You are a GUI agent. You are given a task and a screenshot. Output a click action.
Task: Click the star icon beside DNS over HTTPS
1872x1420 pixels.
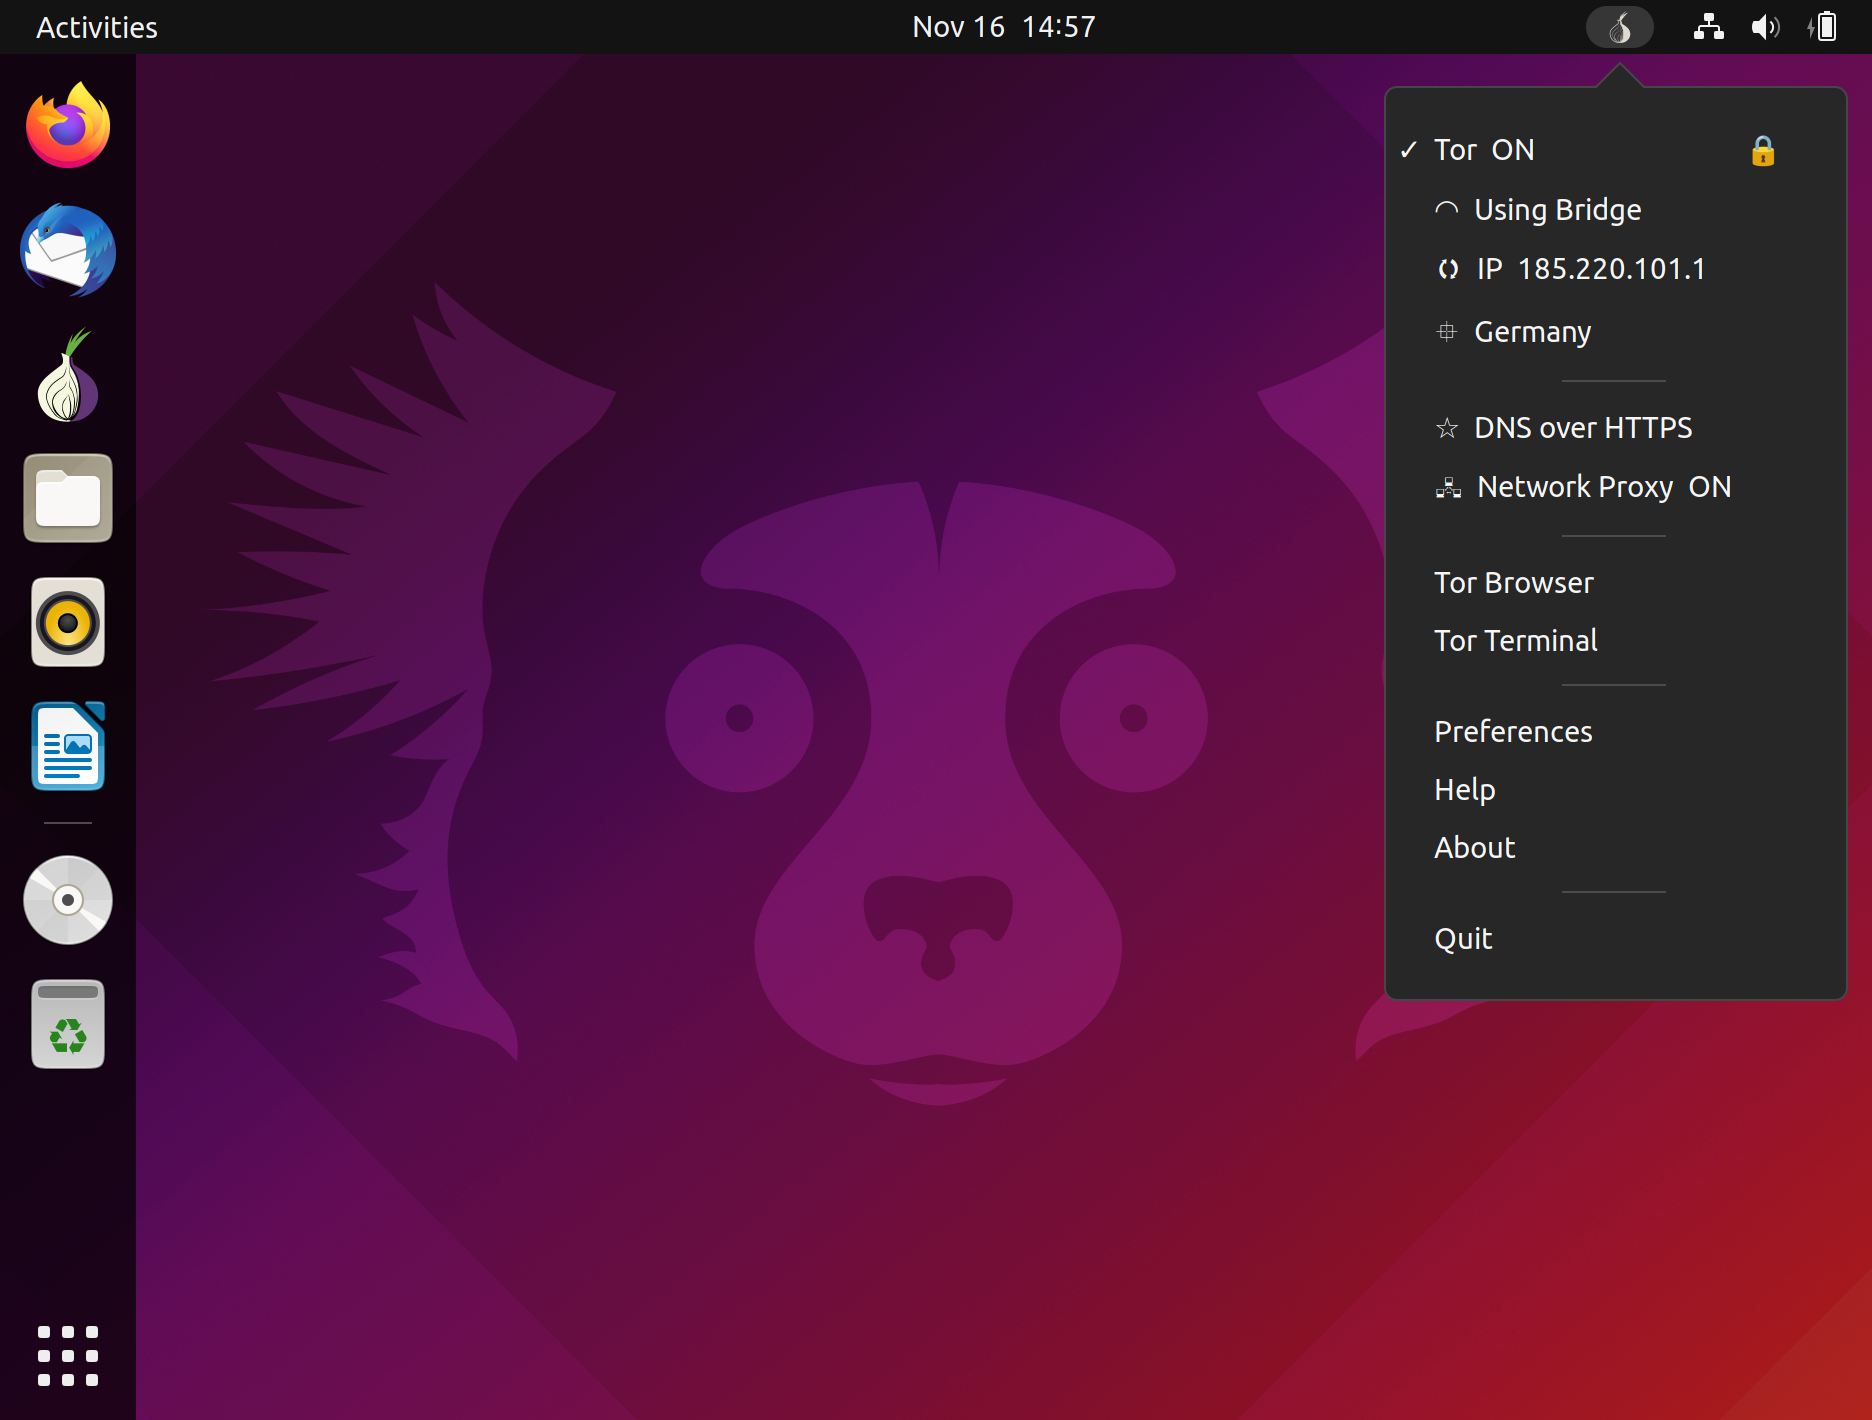pos(1447,428)
